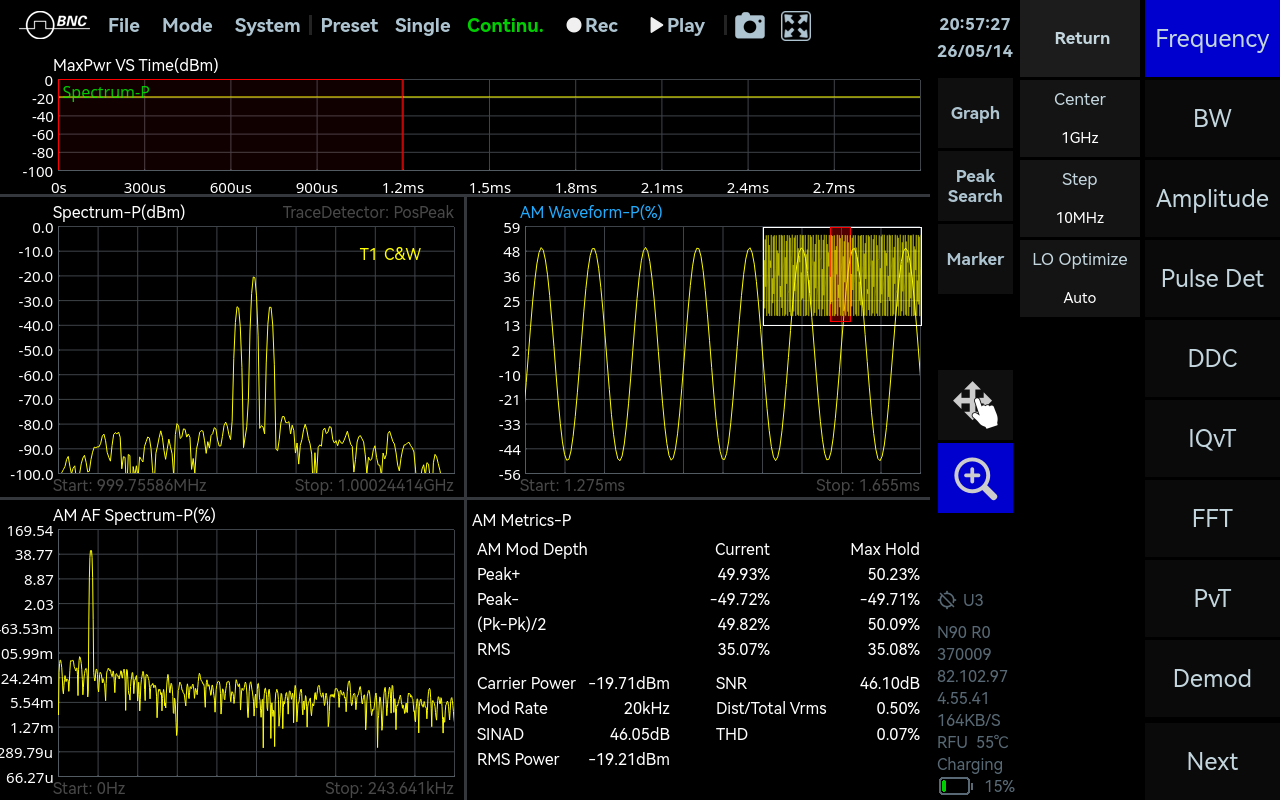
Task: Click the red time marker at 1.2ms
Action: [402, 125]
